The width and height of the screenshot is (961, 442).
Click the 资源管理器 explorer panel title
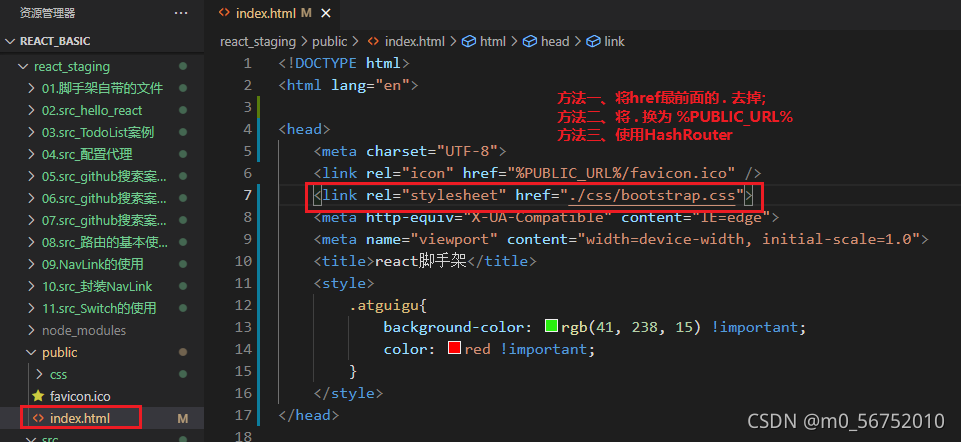(47, 13)
